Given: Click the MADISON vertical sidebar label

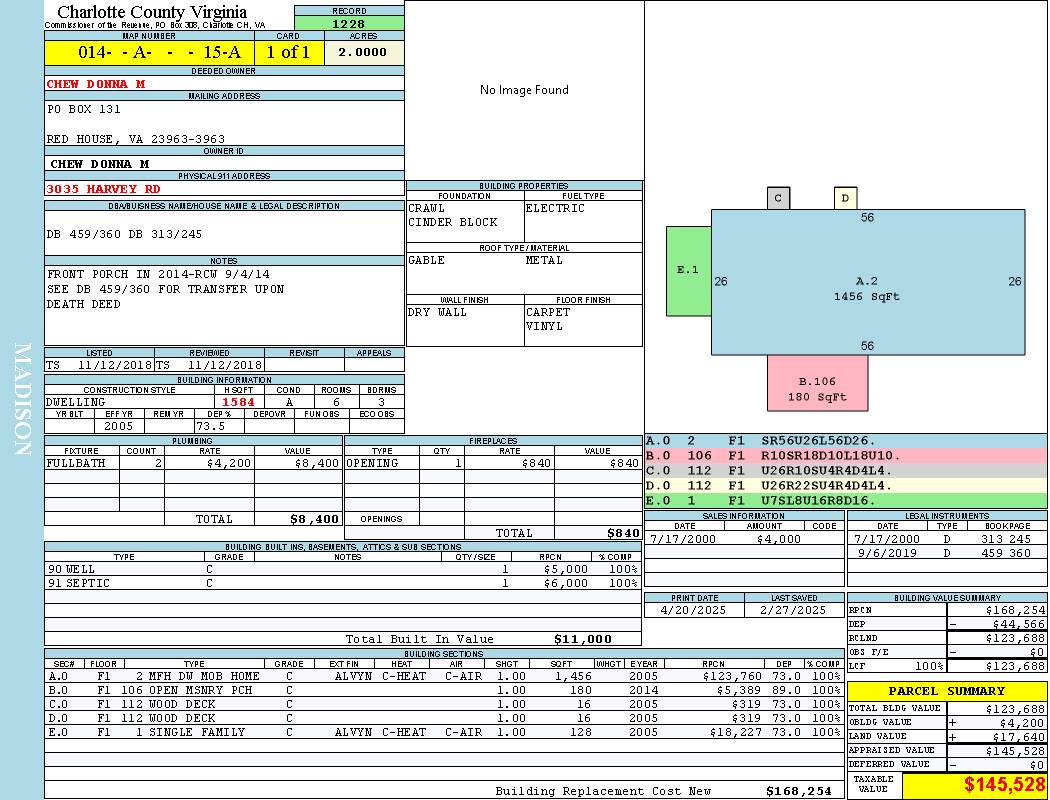Looking at the screenshot, I should pyautogui.click(x=23, y=400).
